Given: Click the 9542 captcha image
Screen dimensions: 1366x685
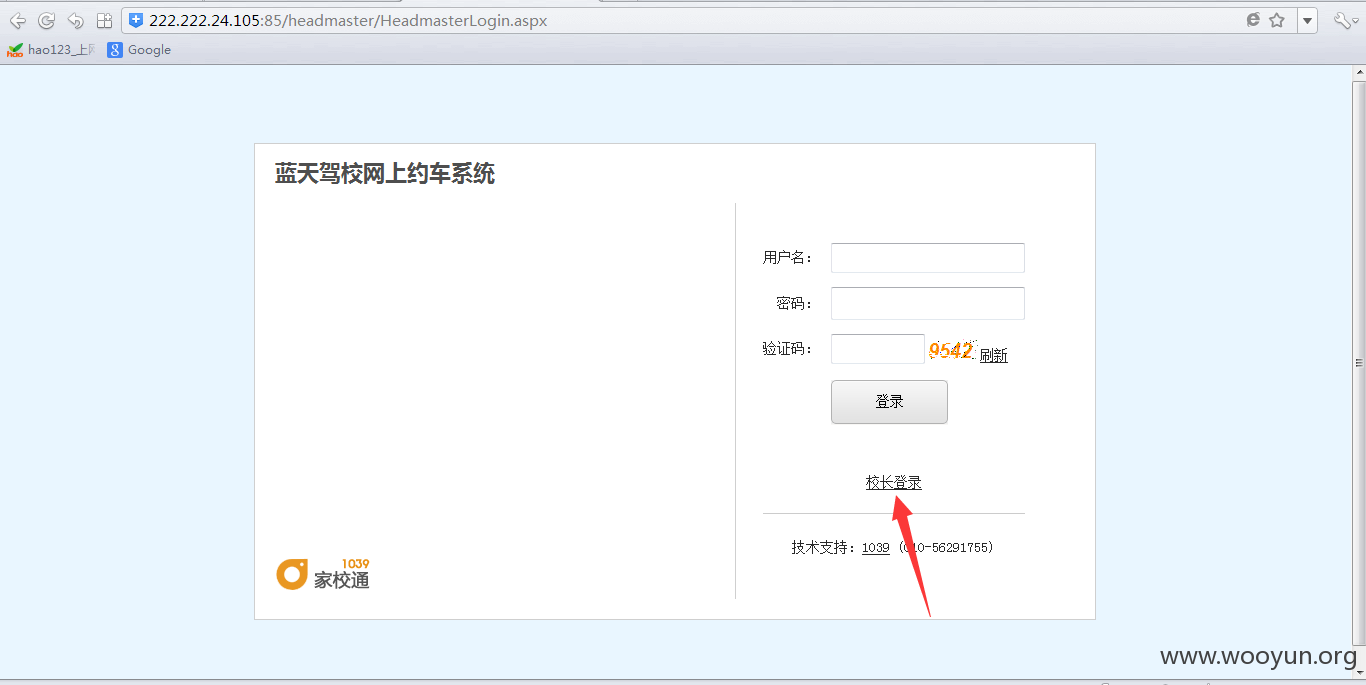Looking at the screenshot, I should tap(951, 350).
